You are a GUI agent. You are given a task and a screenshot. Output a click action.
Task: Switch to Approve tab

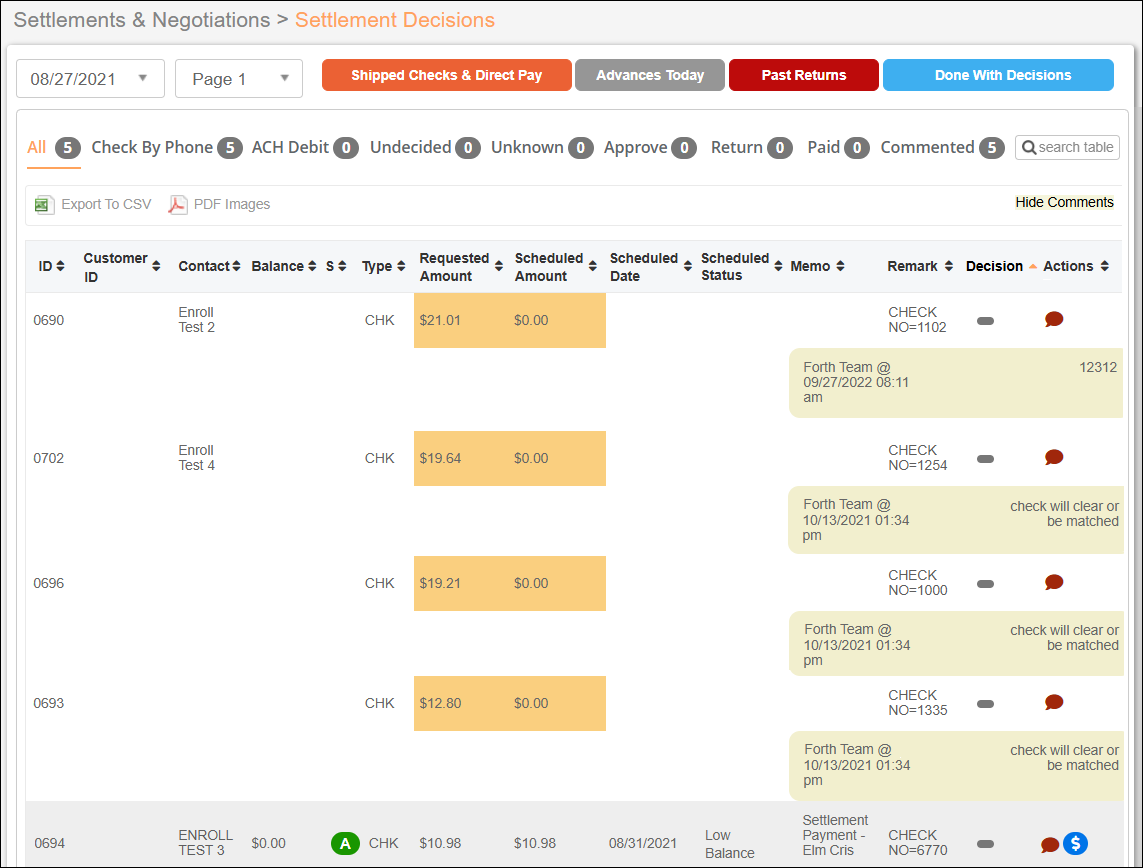(650, 147)
